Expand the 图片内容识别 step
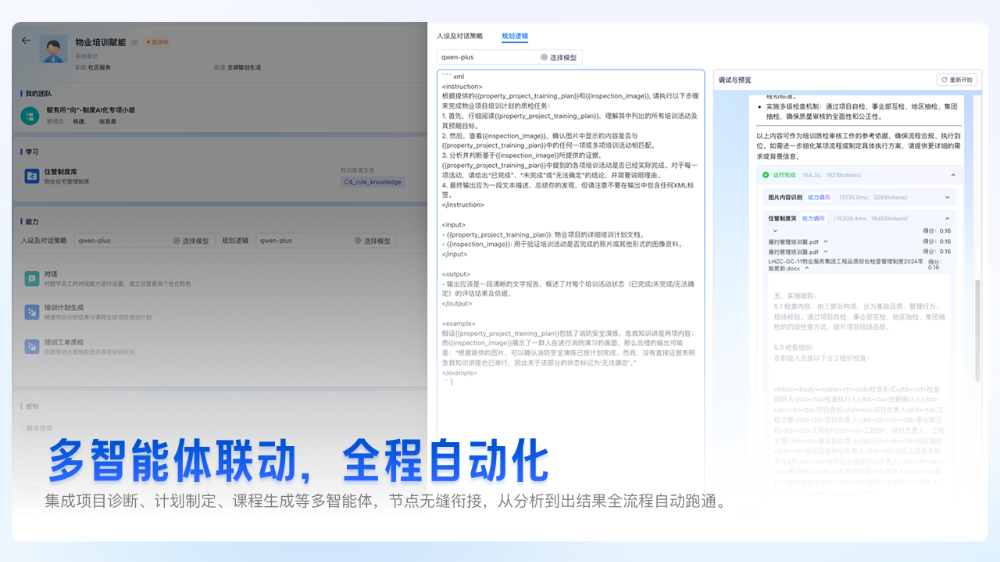Image resolution: width=1000 pixels, height=562 pixels. [x=947, y=198]
